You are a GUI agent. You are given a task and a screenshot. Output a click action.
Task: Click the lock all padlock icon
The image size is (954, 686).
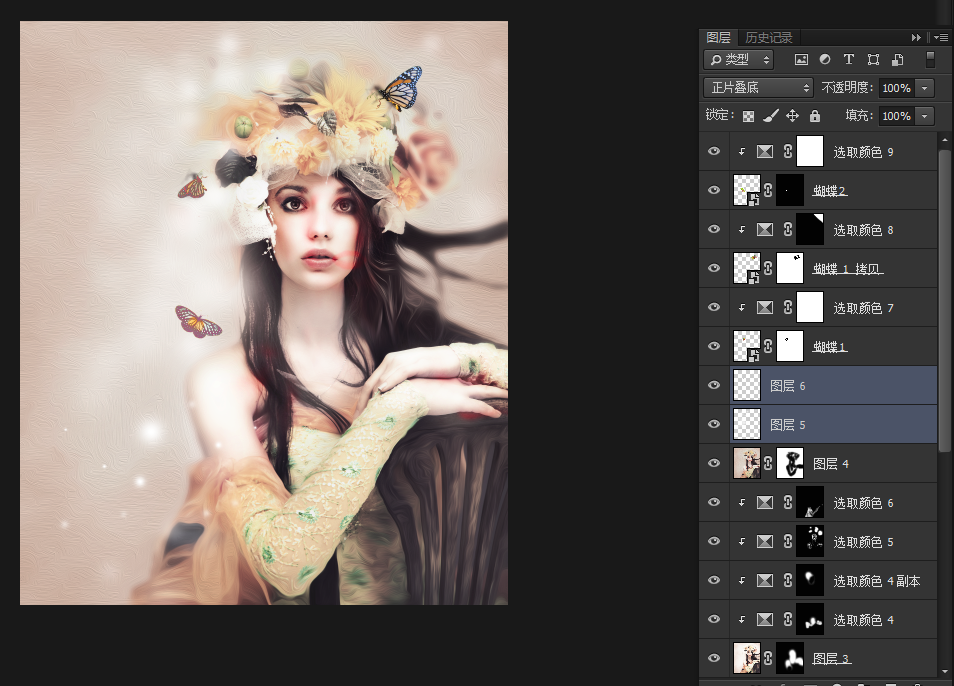814,116
